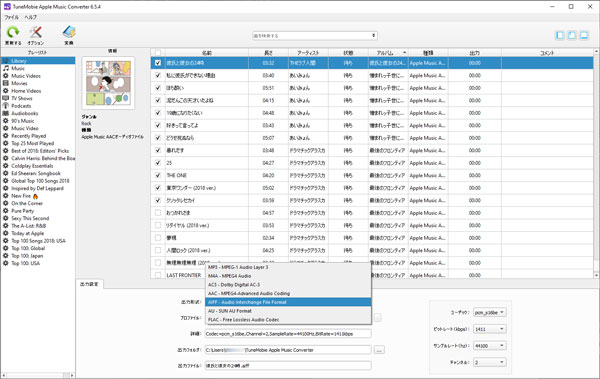
Task: Click the Podcasts antenna icon
Action: [x=5, y=106]
